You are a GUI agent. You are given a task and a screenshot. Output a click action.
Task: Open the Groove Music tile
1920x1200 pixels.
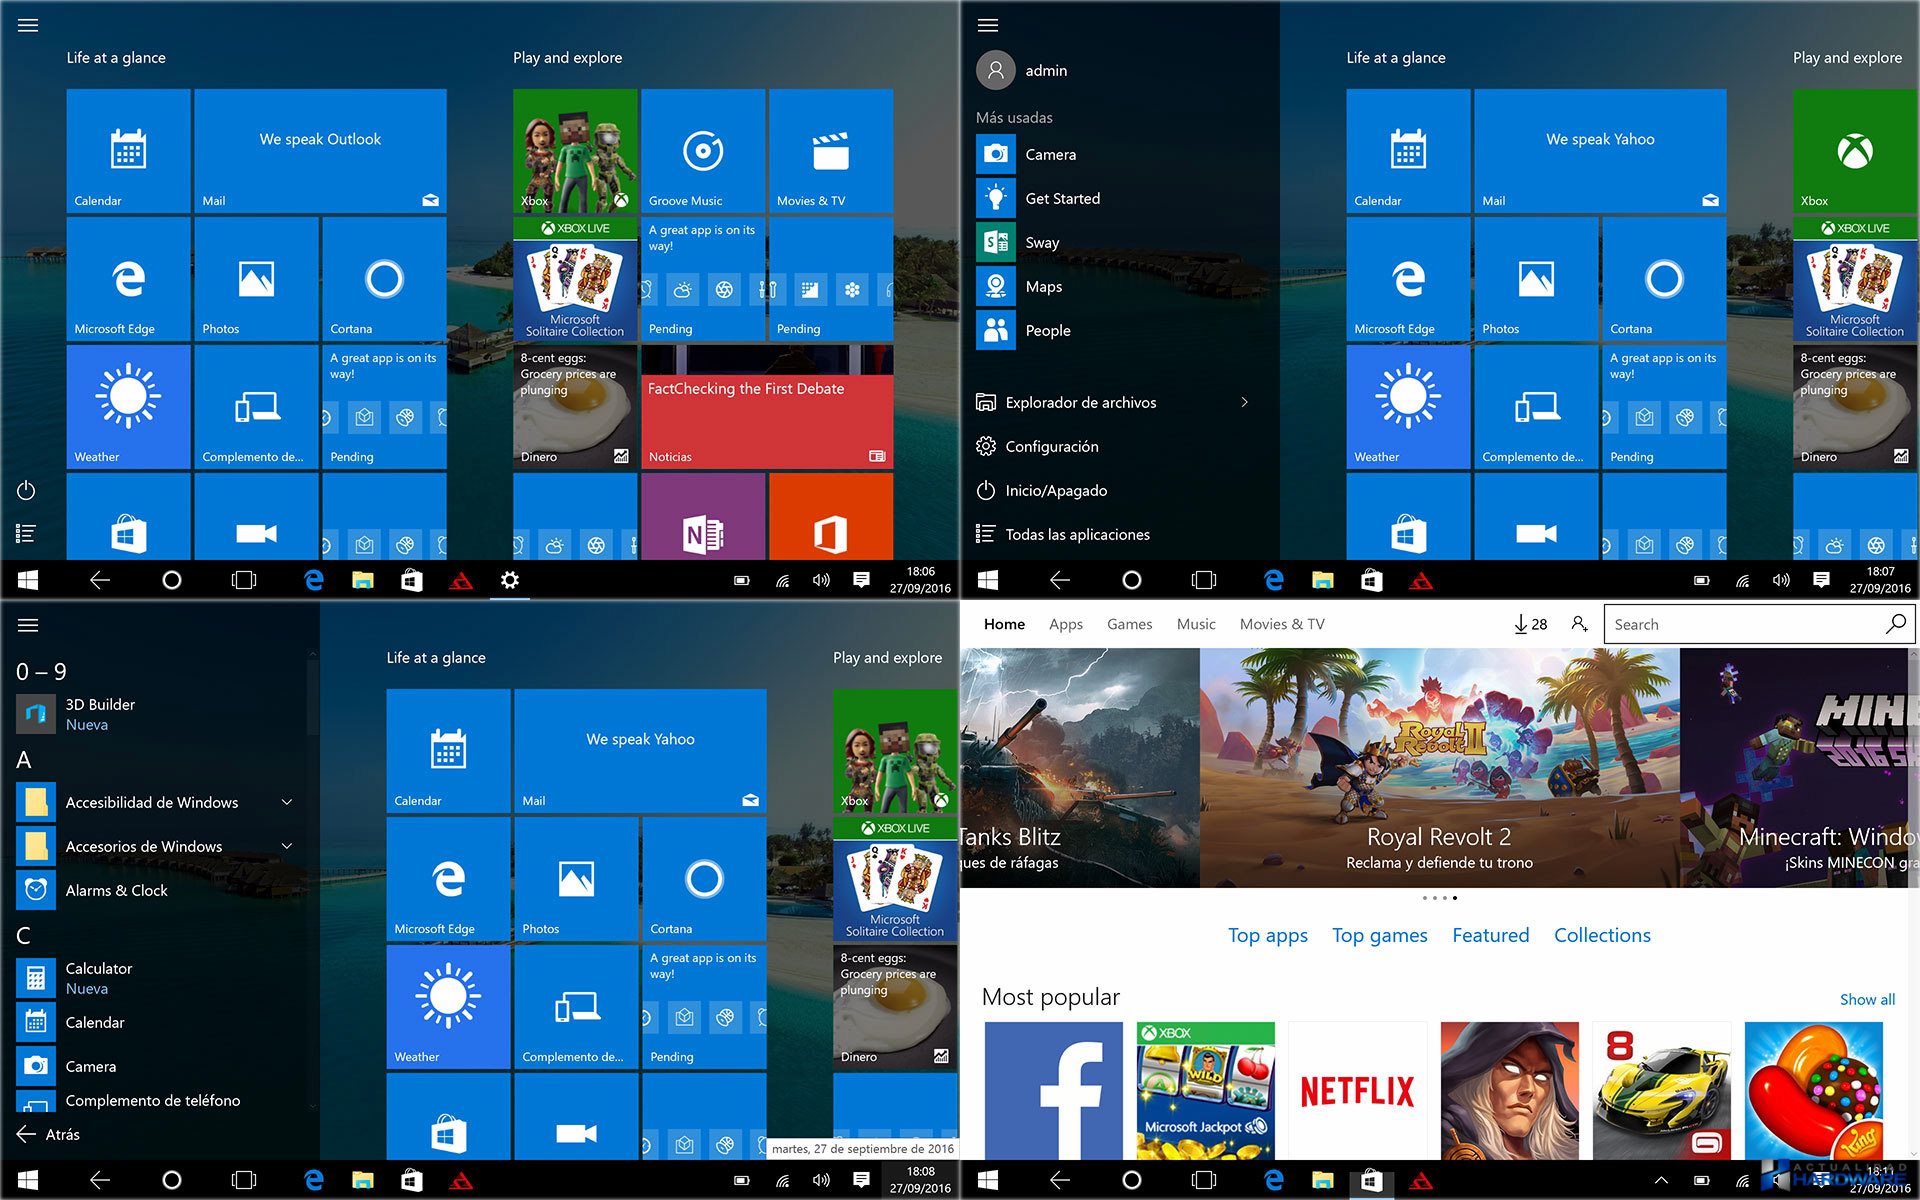(702, 151)
